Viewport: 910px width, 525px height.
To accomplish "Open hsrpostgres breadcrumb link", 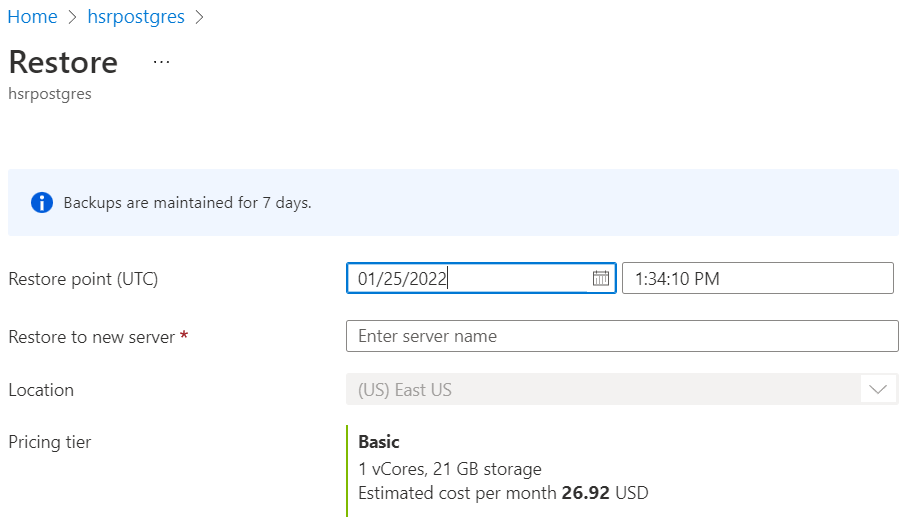I will pyautogui.click(x=136, y=17).
